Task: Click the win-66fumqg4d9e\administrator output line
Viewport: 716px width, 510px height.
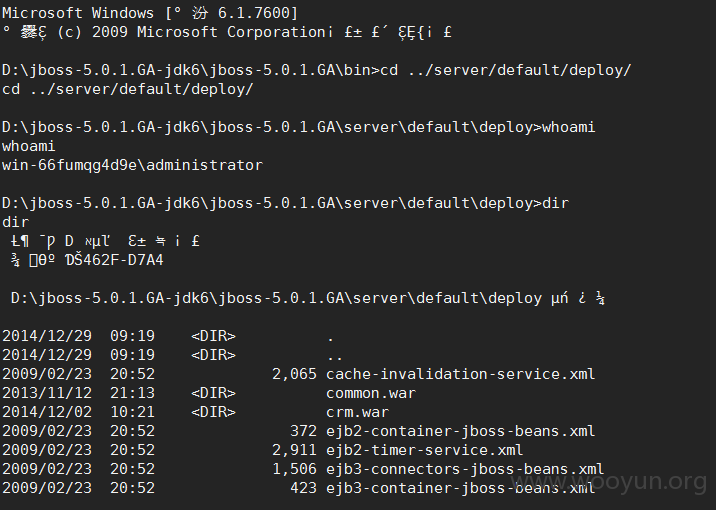Action: 132,165
